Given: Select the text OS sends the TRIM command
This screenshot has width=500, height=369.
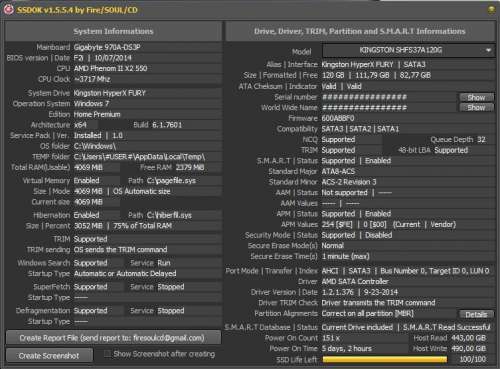Looking at the screenshot, I should tap(120, 250).
